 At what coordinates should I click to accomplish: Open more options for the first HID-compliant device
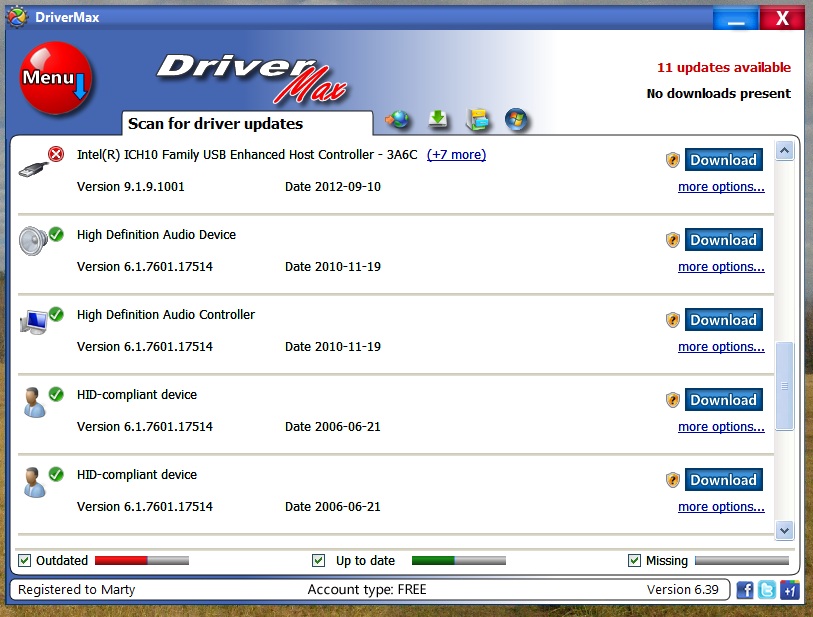[x=721, y=426]
